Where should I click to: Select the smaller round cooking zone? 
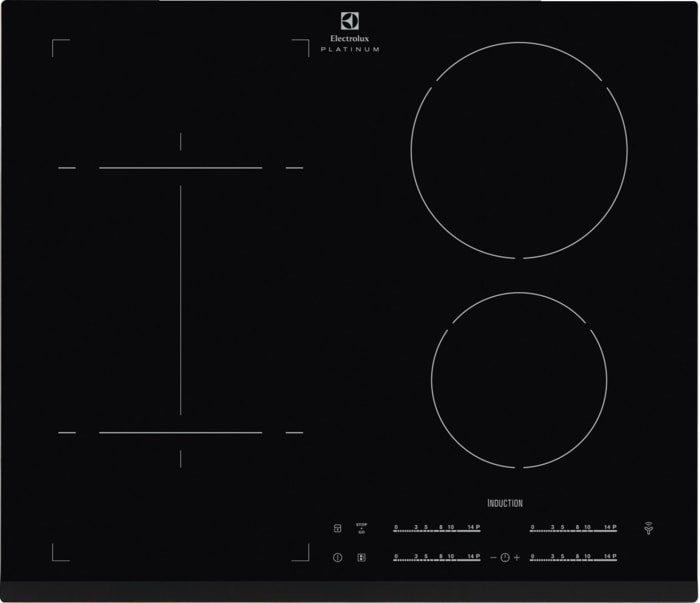pyautogui.click(x=519, y=380)
